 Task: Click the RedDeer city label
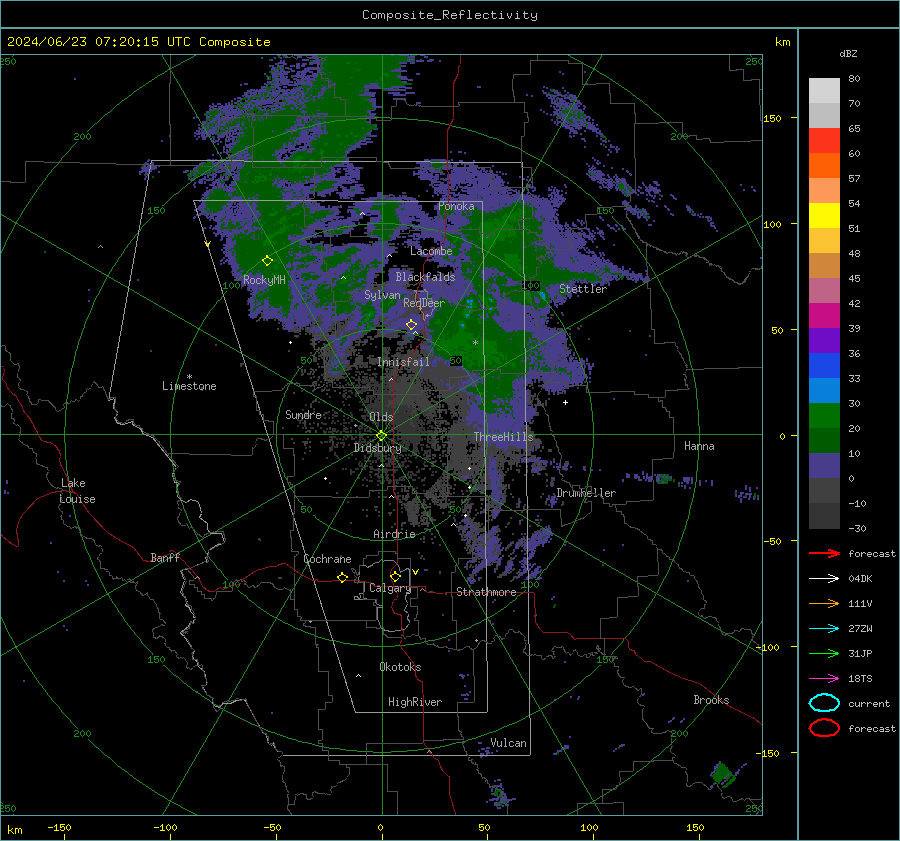click(424, 303)
